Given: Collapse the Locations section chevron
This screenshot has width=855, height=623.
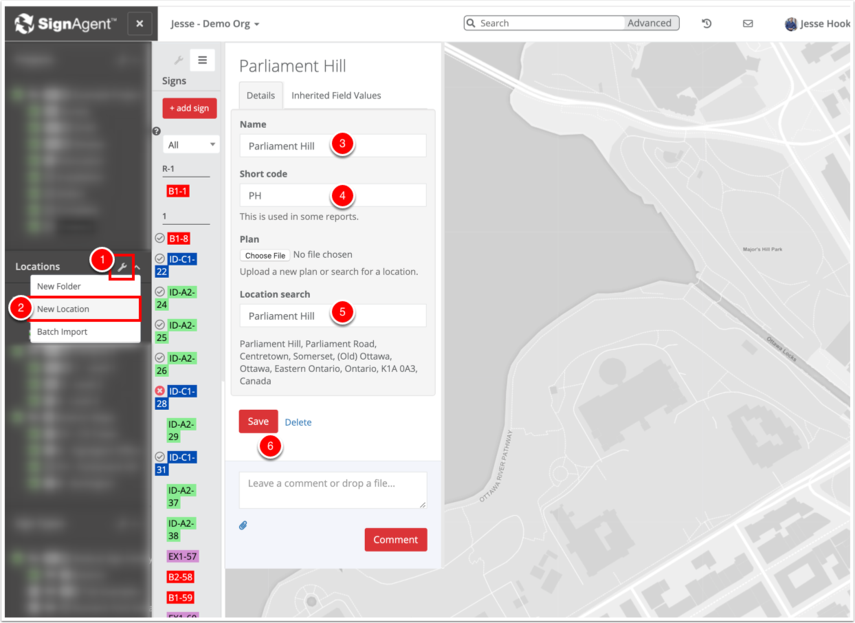Looking at the screenshot, I should click(138, 267).
